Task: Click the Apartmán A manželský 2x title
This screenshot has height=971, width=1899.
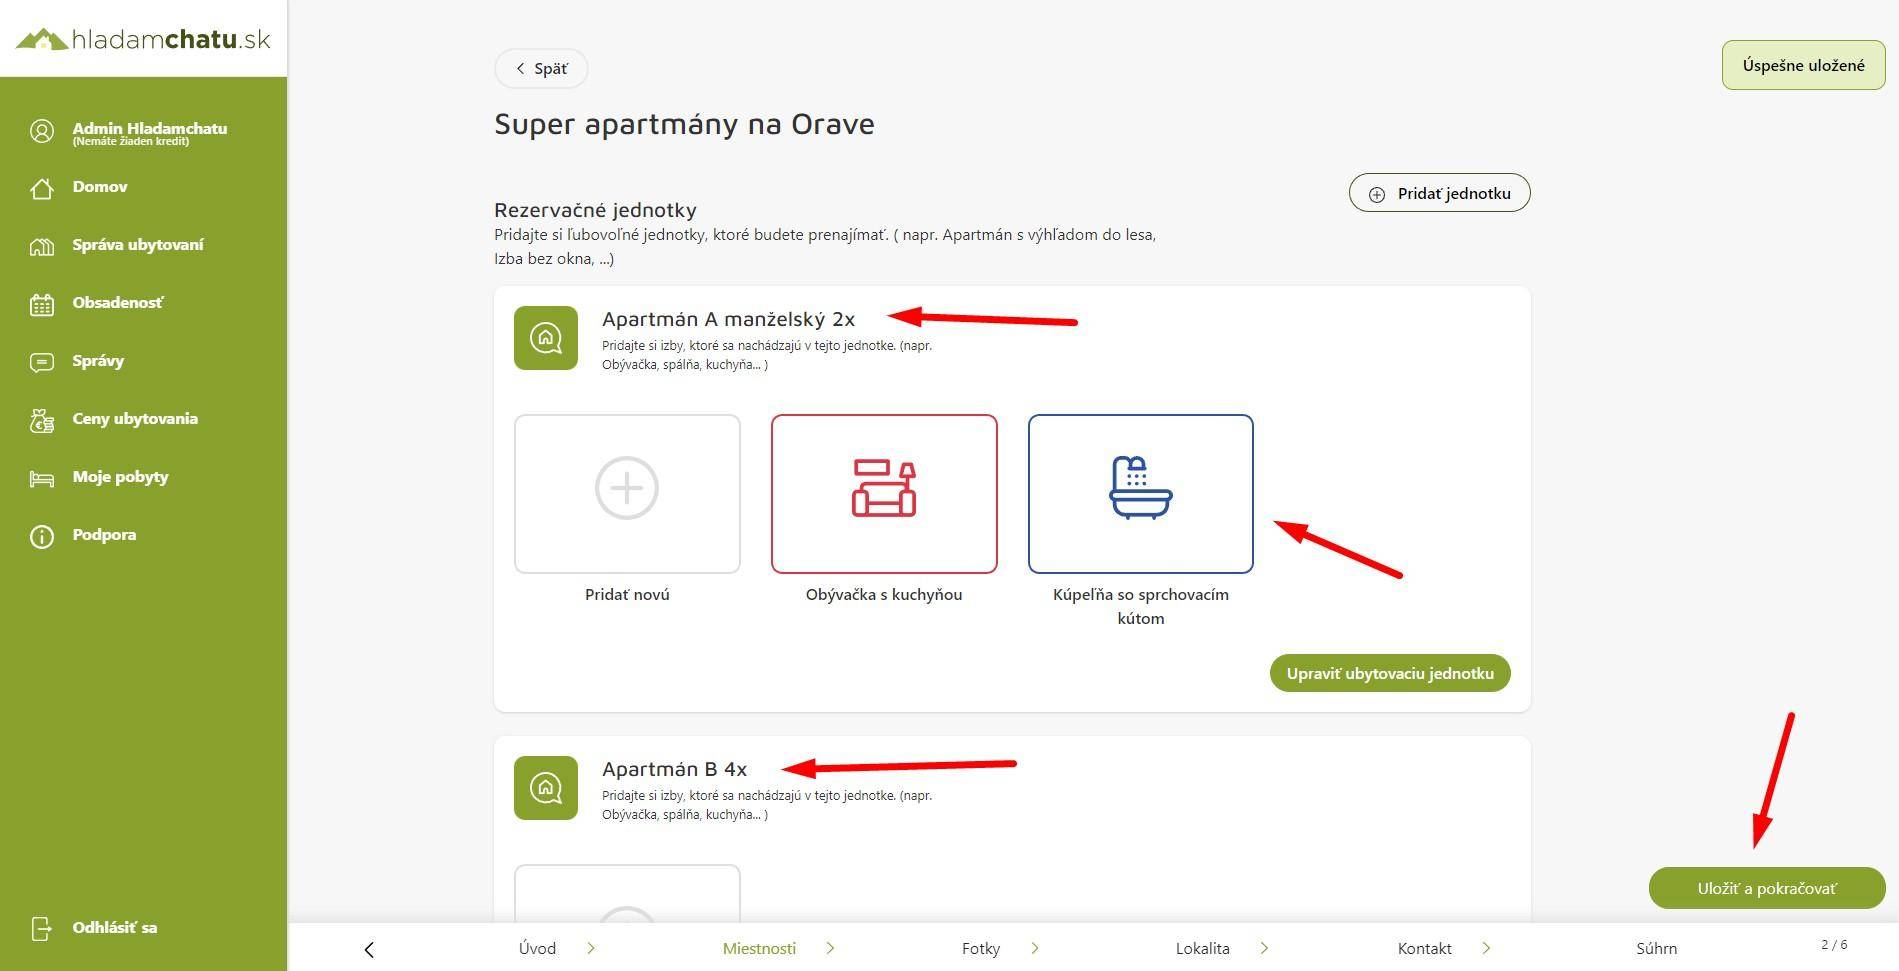Action: coord(728,319)
